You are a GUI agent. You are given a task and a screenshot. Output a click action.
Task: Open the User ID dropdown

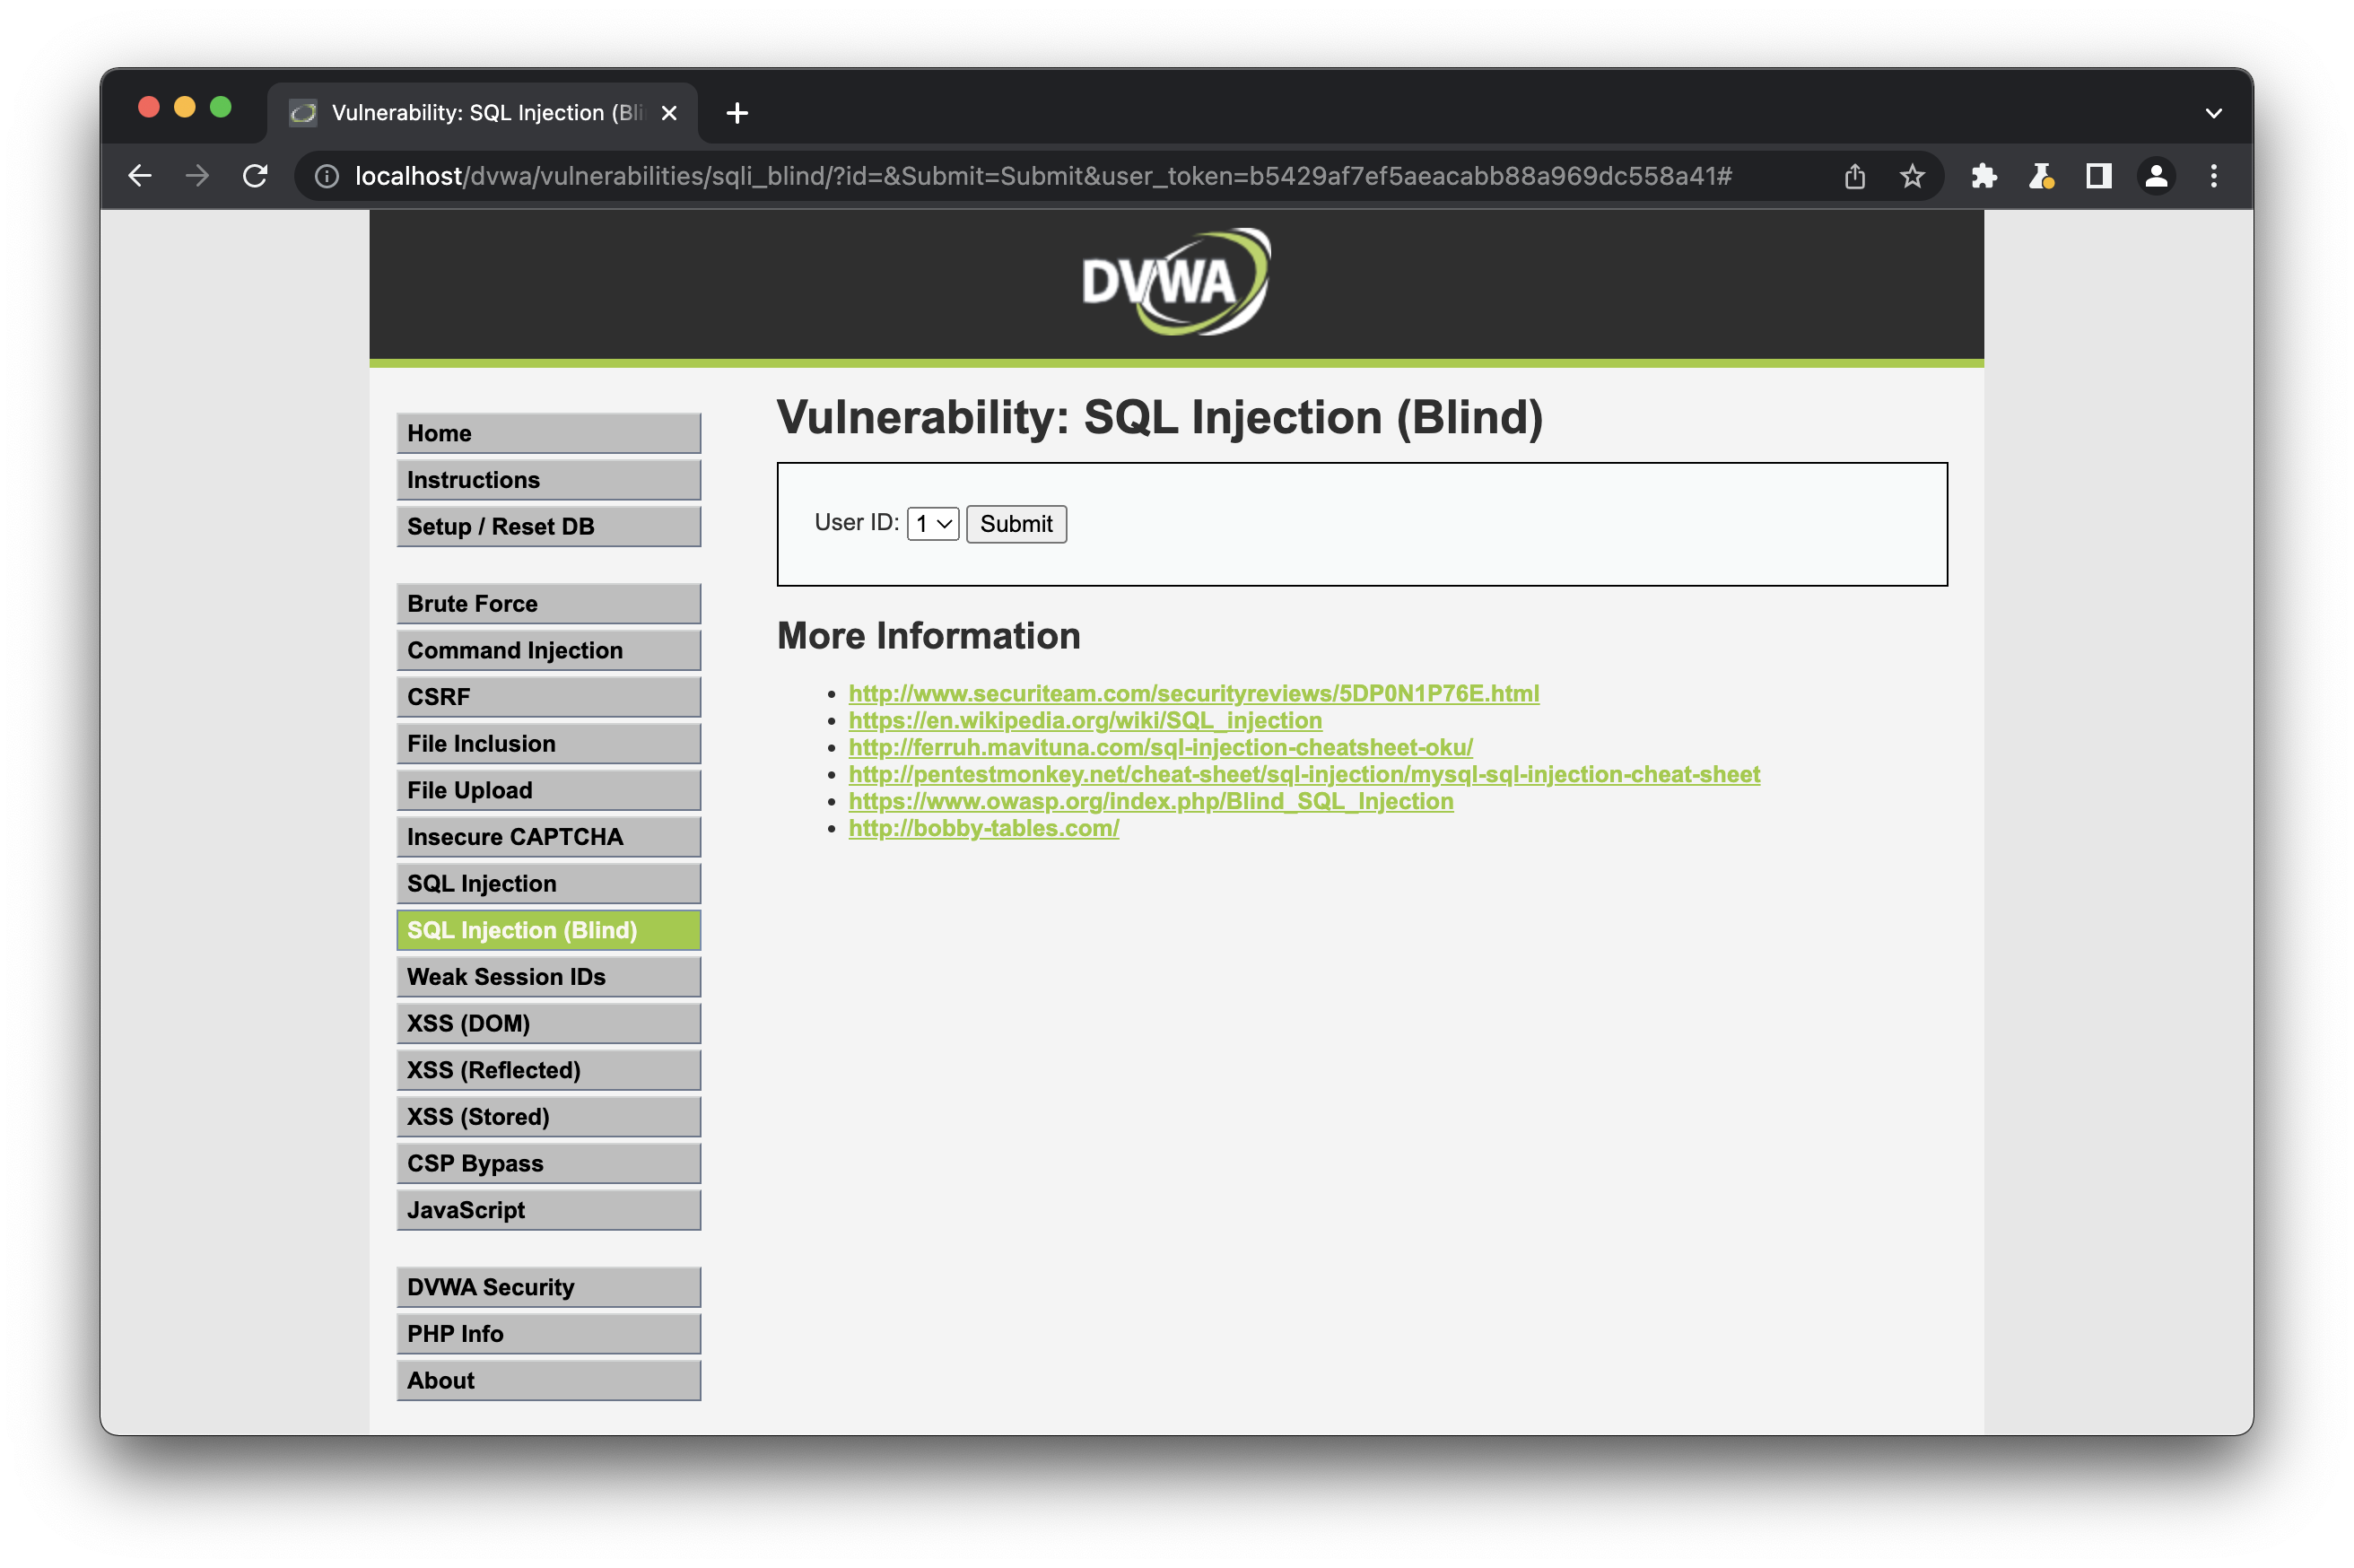pos(933,524)
